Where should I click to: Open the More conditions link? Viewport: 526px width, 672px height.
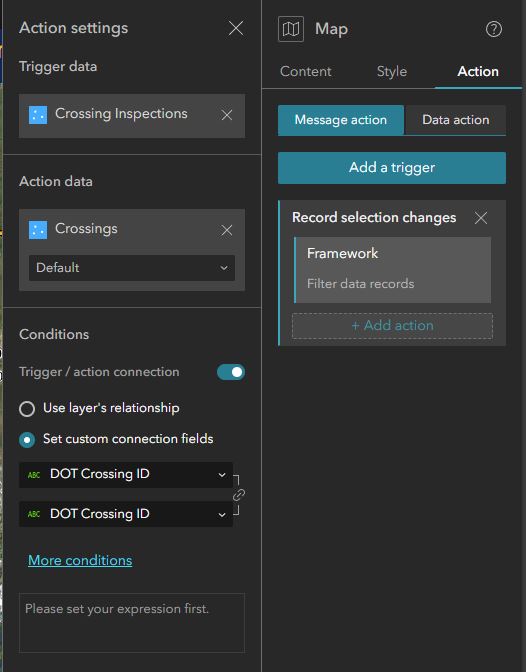pos(80,560)
